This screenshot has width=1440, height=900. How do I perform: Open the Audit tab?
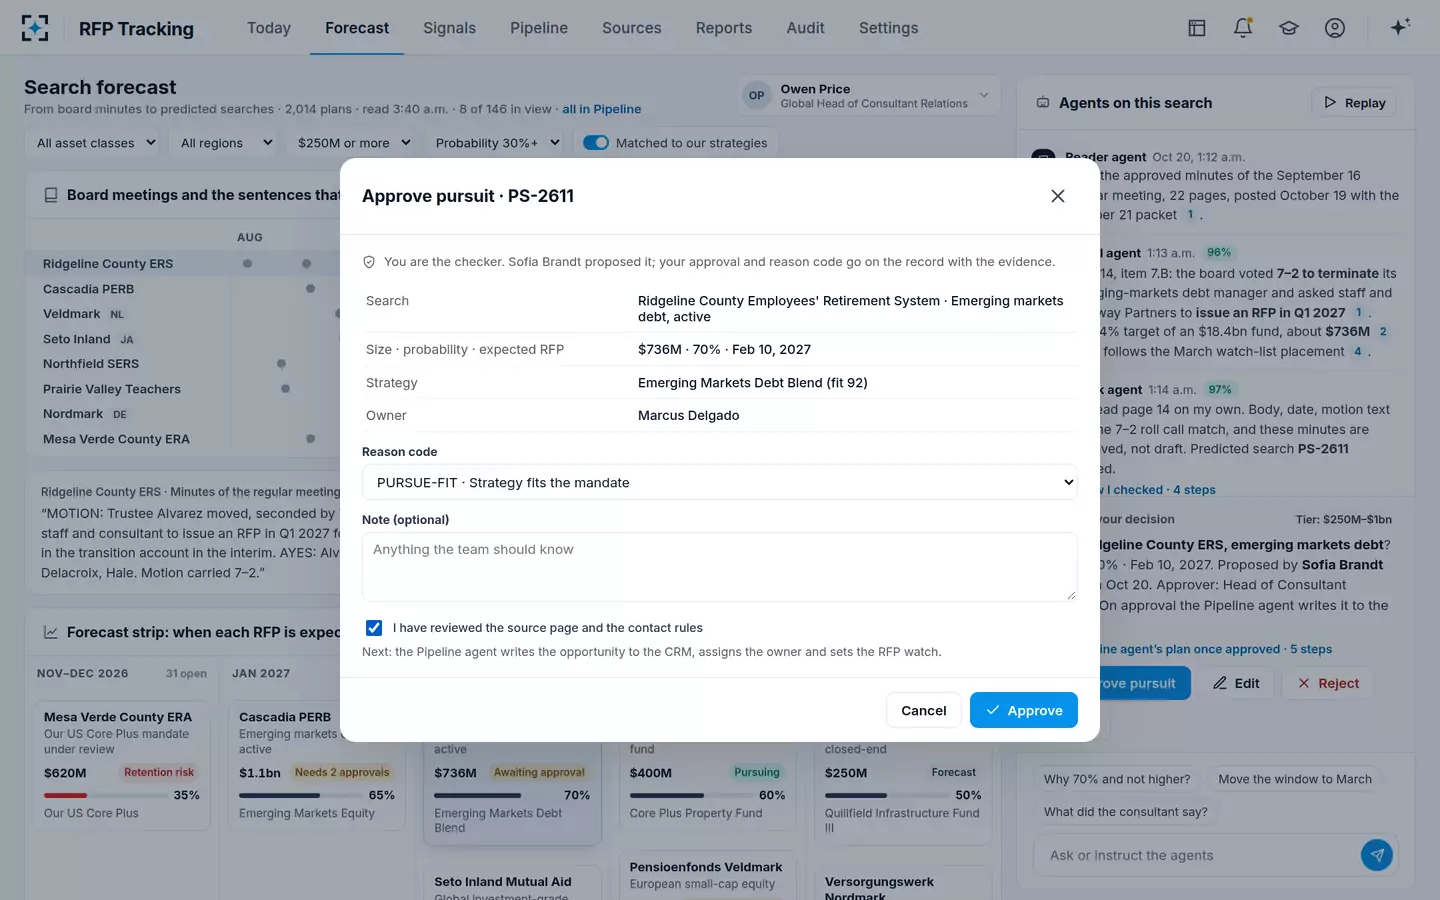coord(805,28)
